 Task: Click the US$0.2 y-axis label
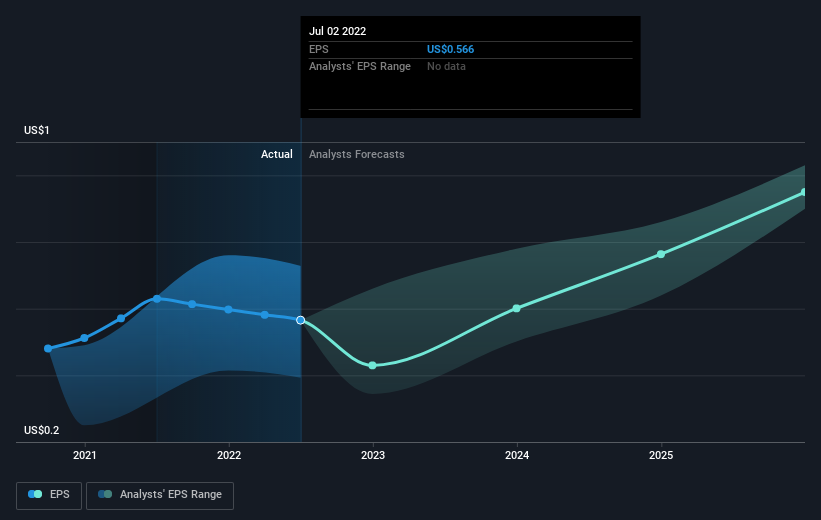tap(41, 430)
